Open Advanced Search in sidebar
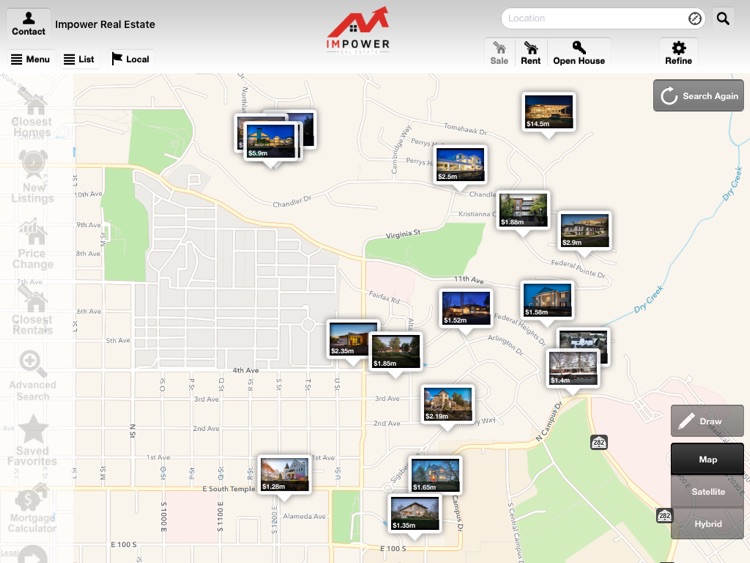This screenshot has width=750, height=563. click(33, 376)
